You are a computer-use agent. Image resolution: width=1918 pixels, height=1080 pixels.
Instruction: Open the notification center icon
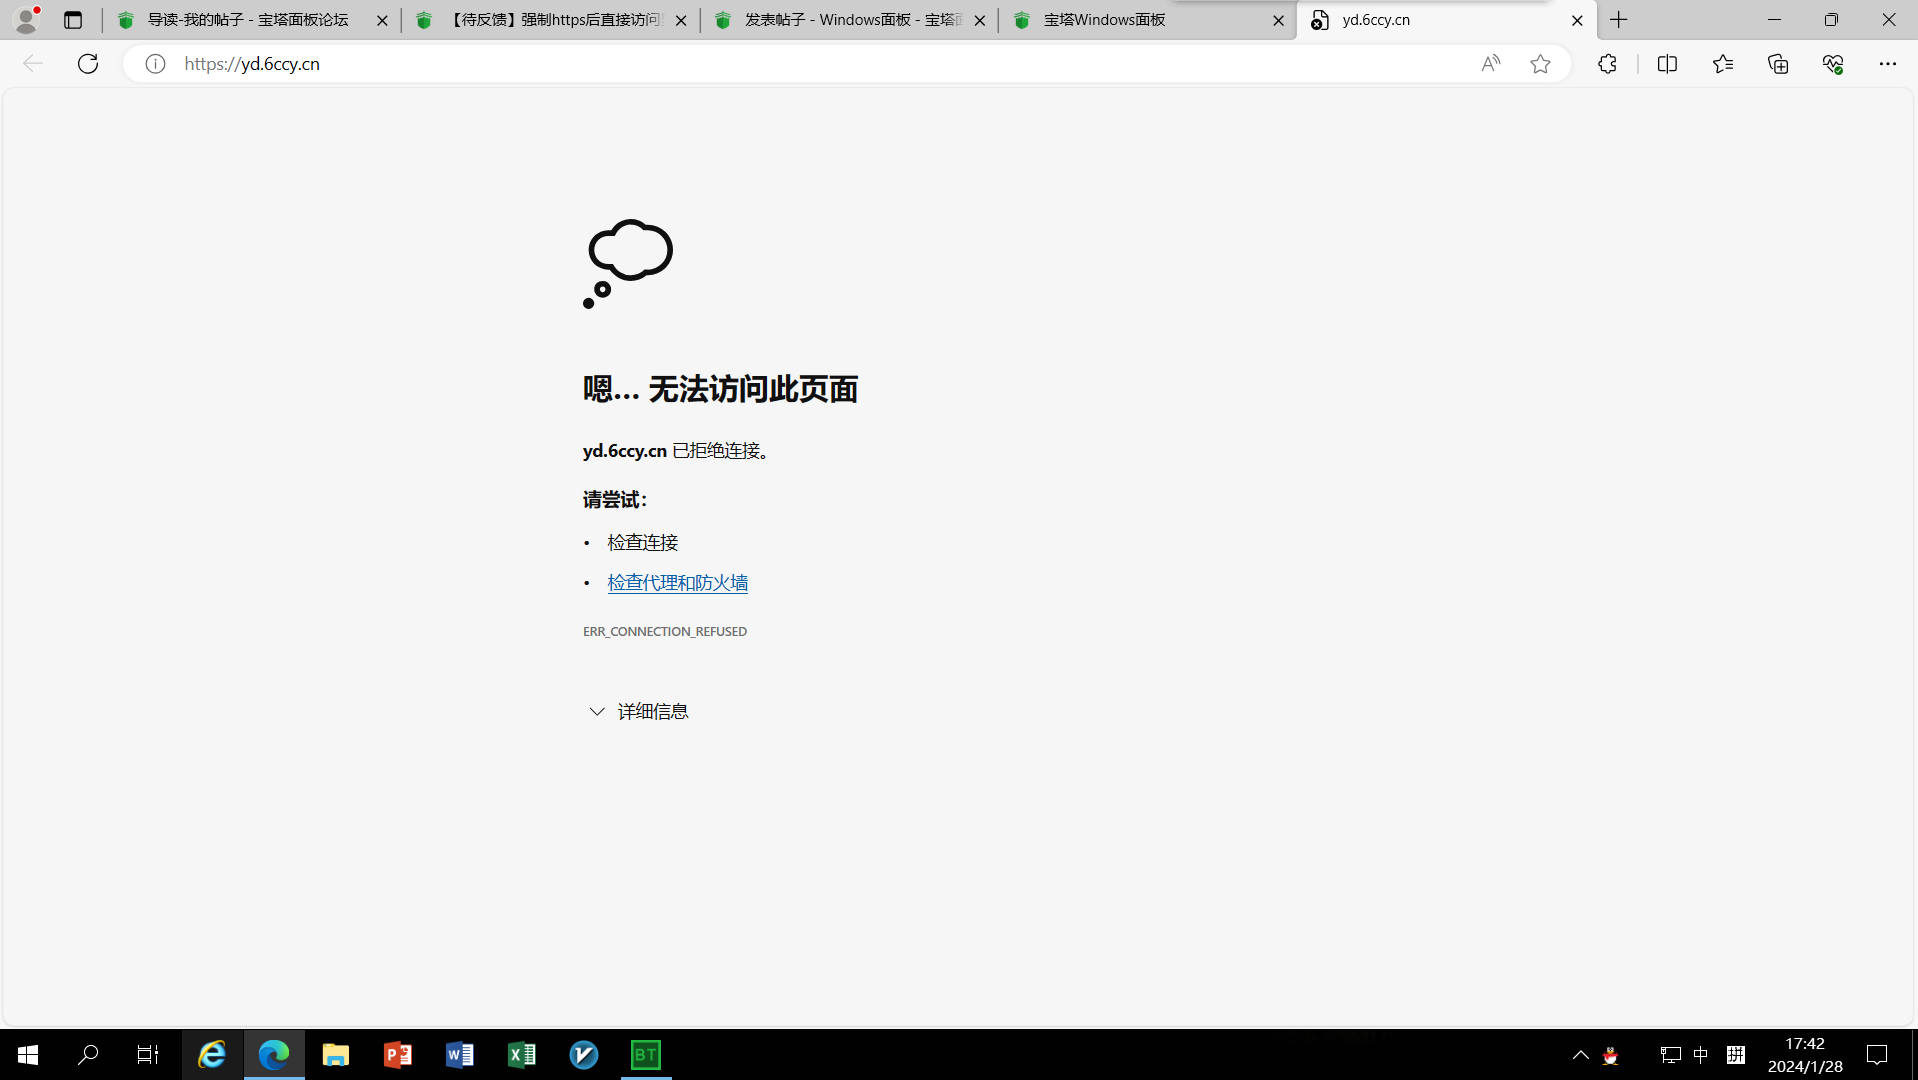pyautogui.click(x=1877, y=1055)
